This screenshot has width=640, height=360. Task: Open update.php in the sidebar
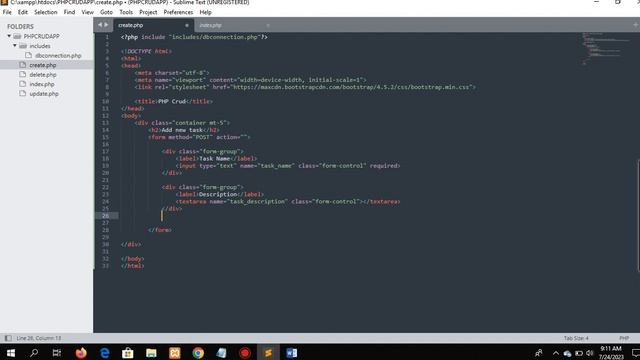click(44, 93)
